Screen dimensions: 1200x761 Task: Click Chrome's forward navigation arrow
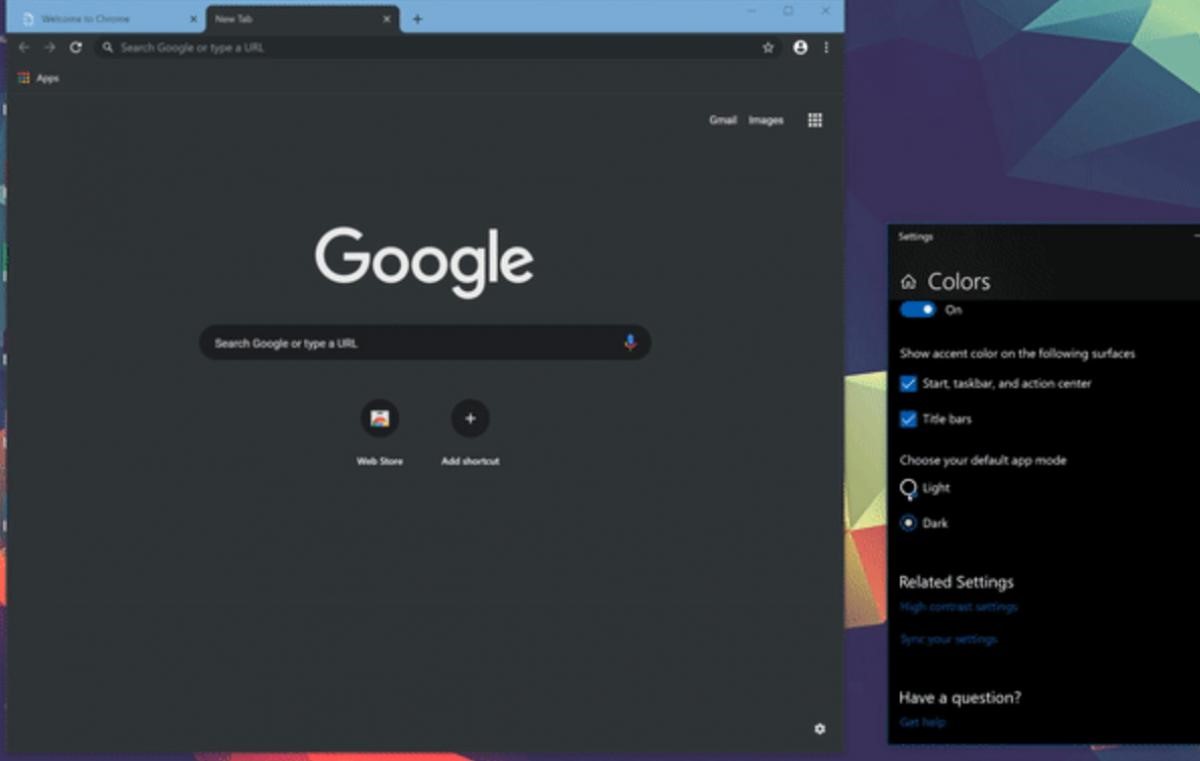(49, 47)
